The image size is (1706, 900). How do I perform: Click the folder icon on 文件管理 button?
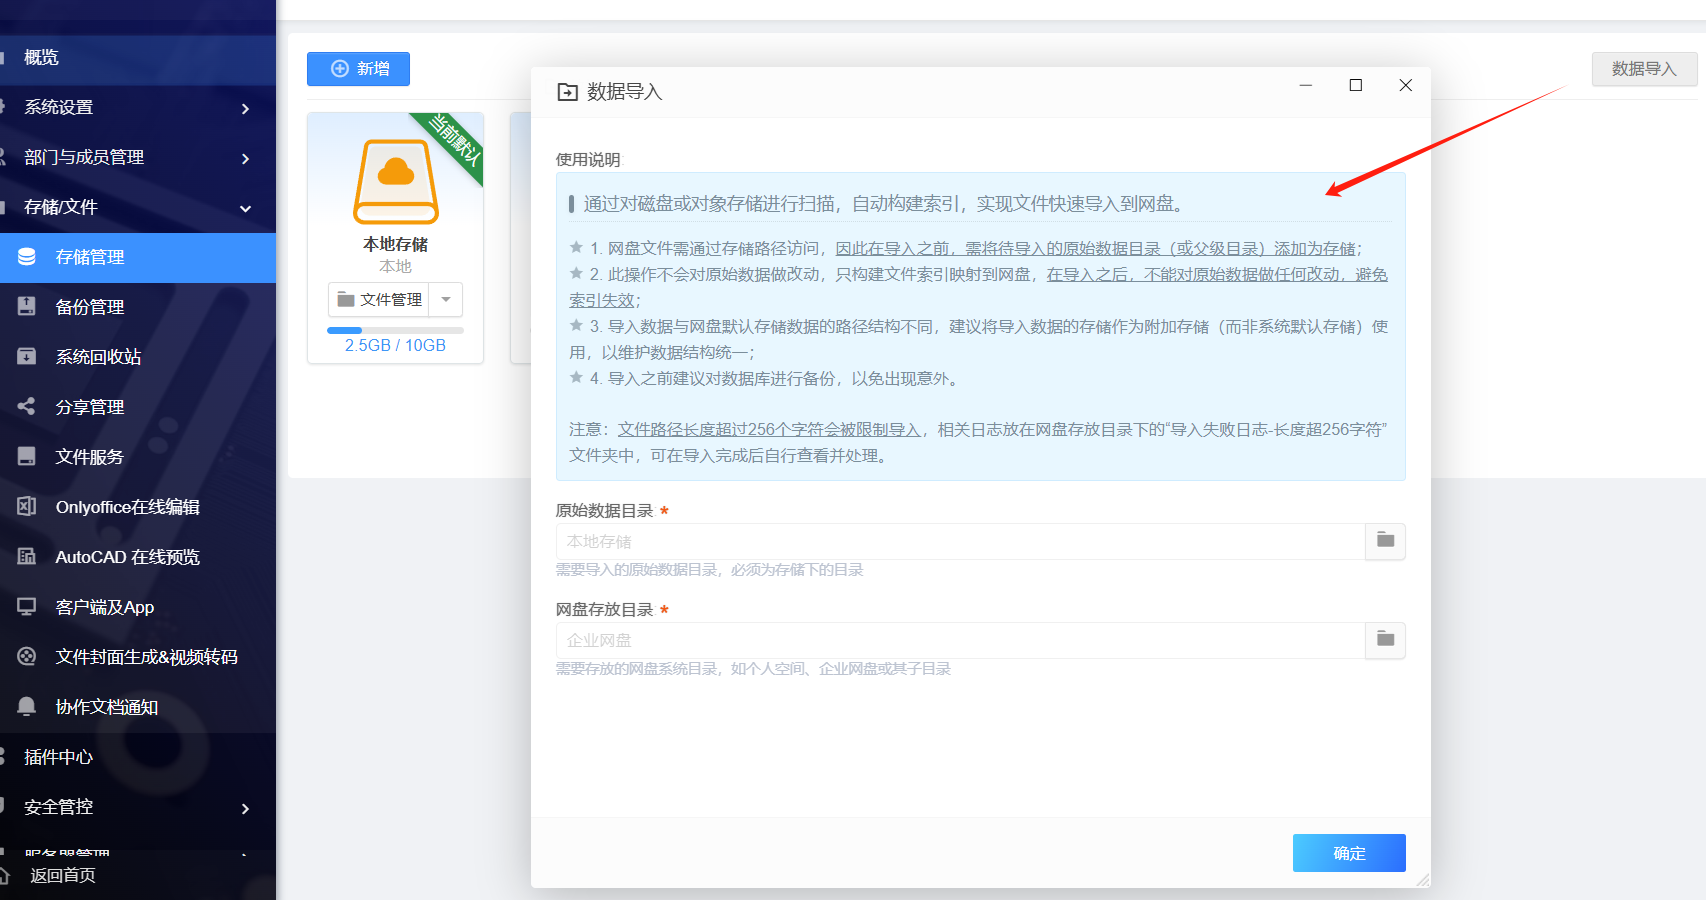[x=346, y=300]
